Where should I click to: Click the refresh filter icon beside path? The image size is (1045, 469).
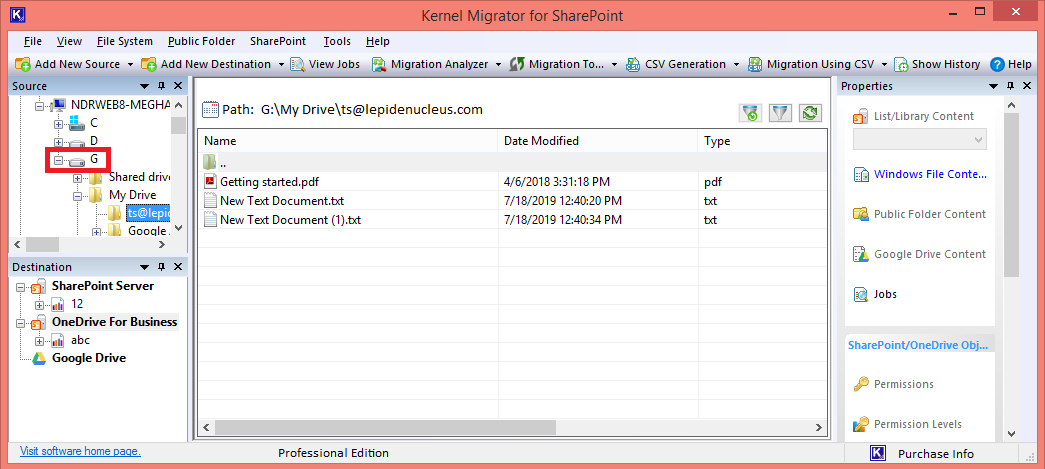click(750, 113)
